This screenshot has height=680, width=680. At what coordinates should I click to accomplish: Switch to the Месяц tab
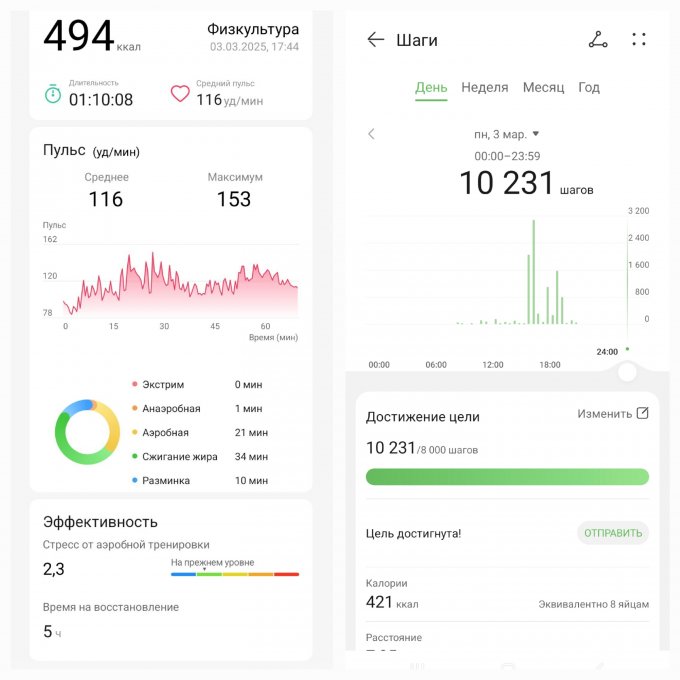point(543,88)
